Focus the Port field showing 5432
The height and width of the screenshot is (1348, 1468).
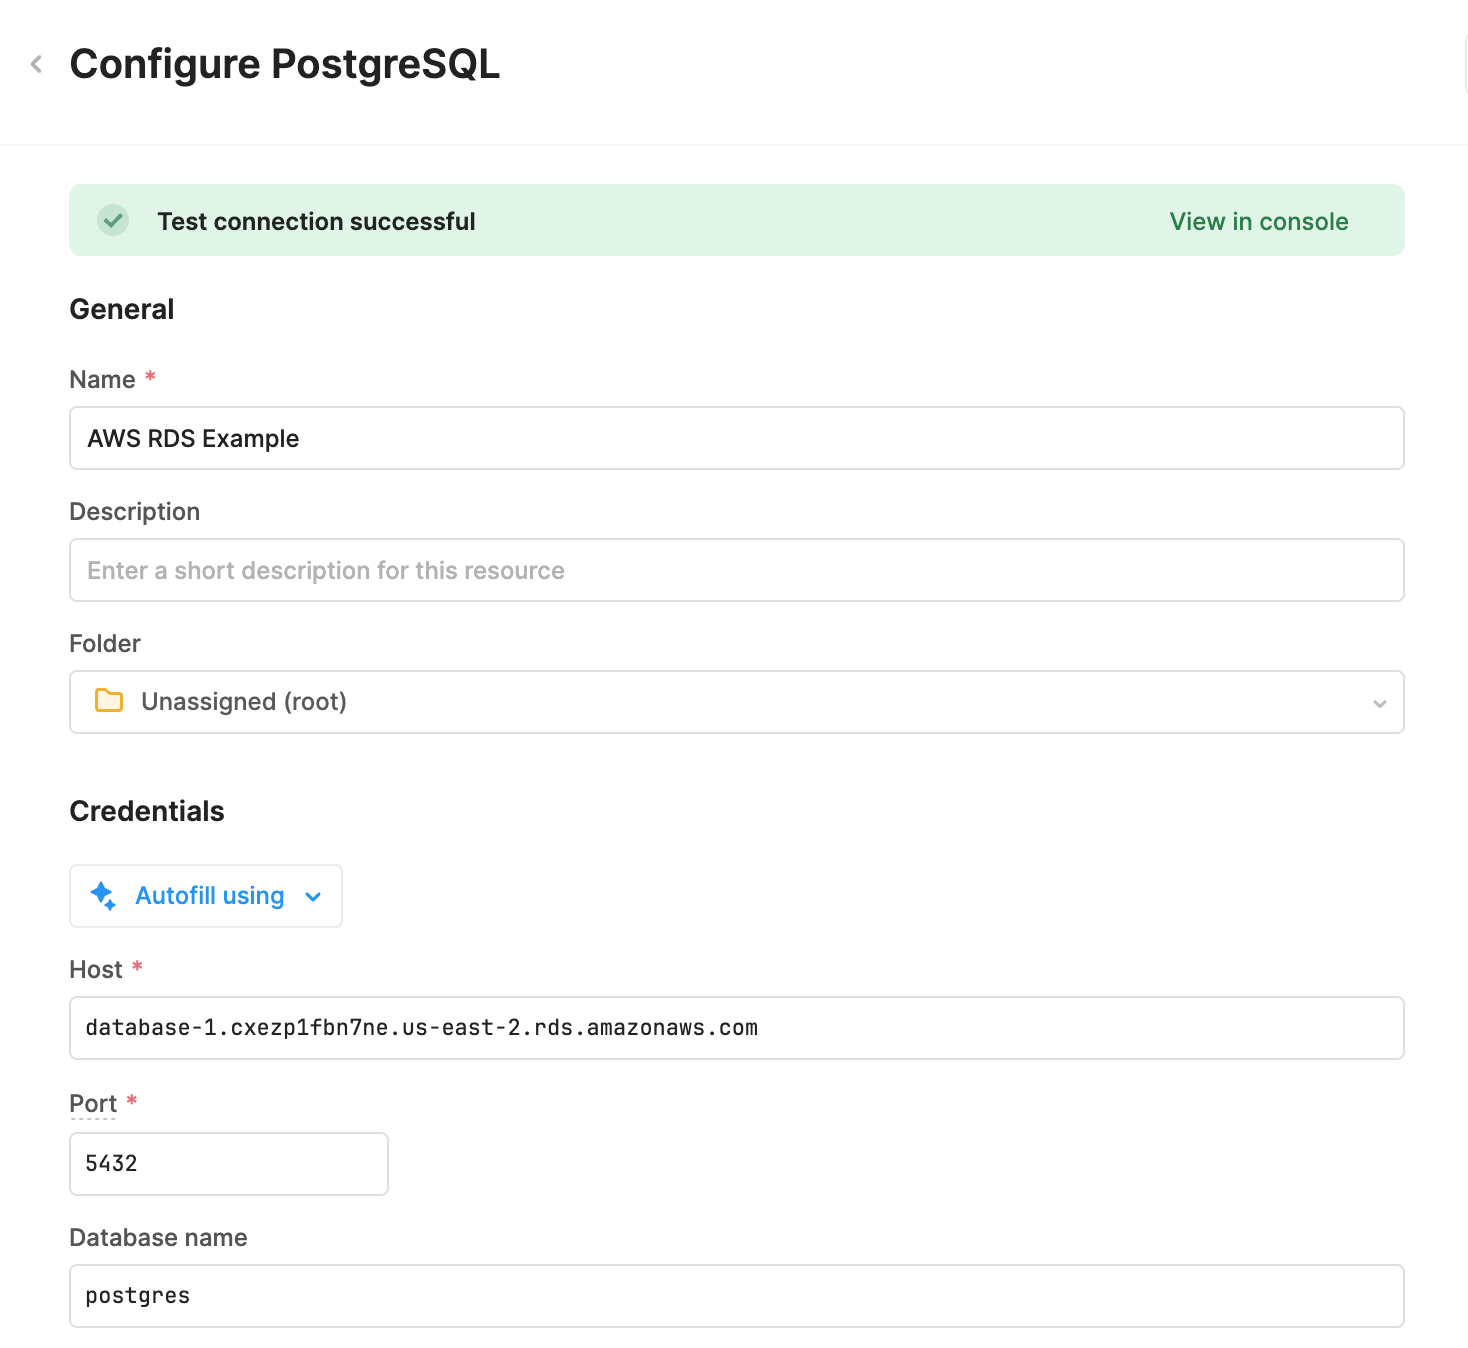pos(228,1164)
